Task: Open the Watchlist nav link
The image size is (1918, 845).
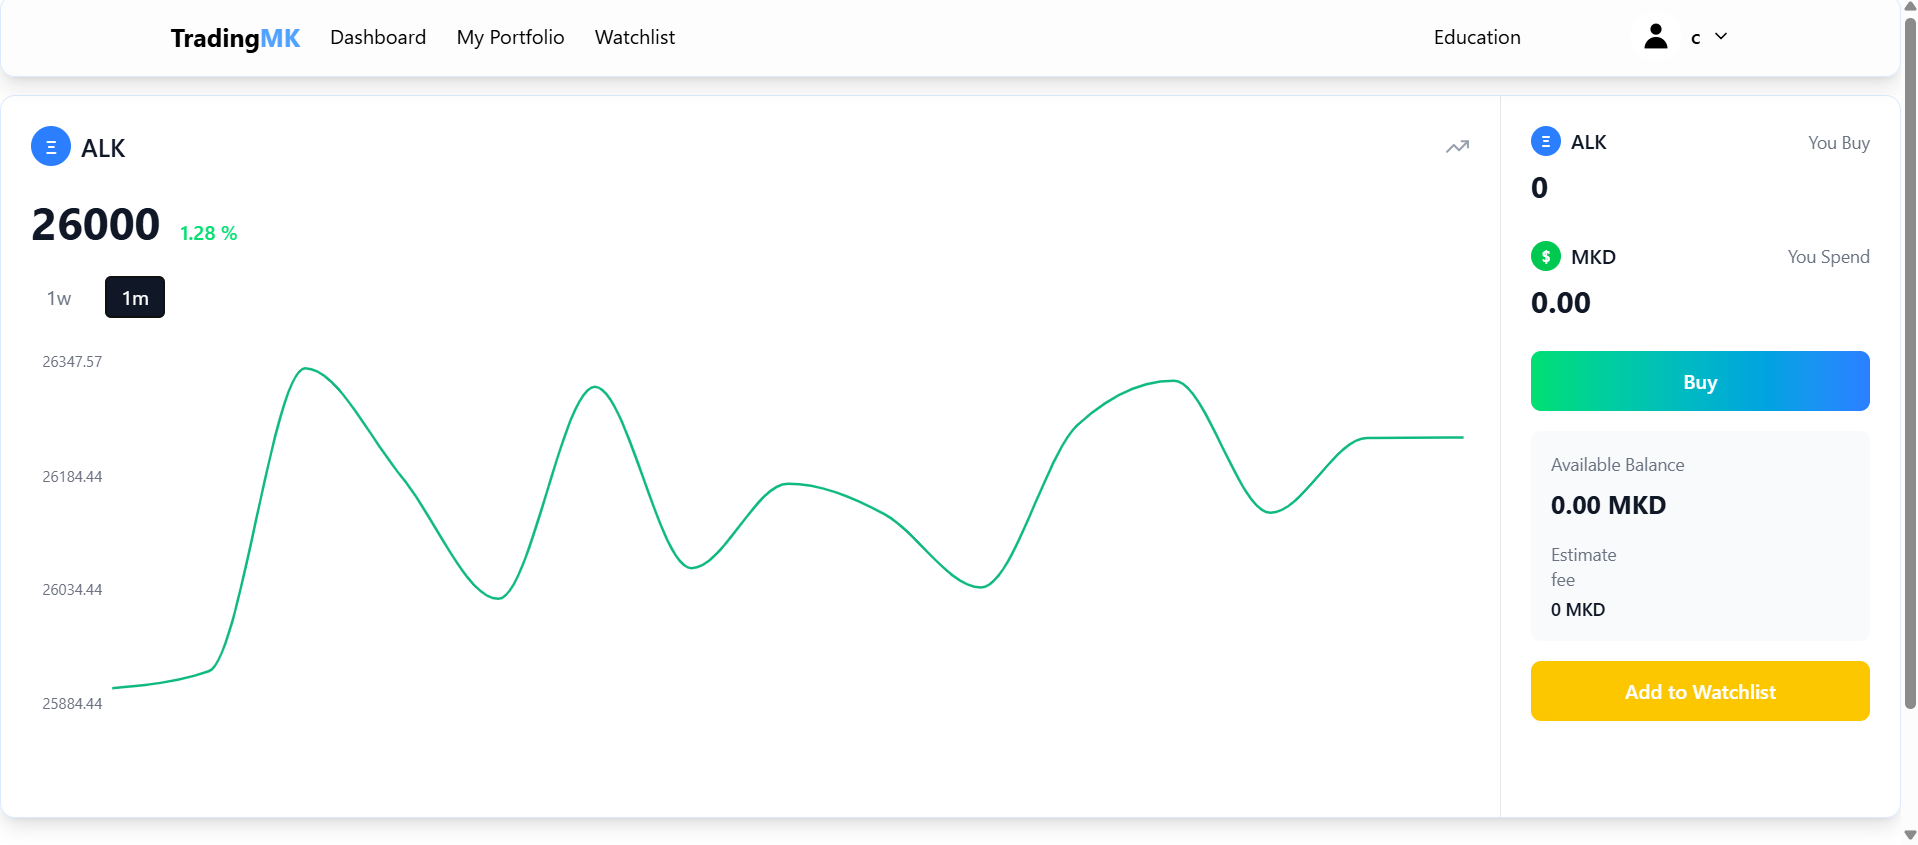Action: pos(634,38)
